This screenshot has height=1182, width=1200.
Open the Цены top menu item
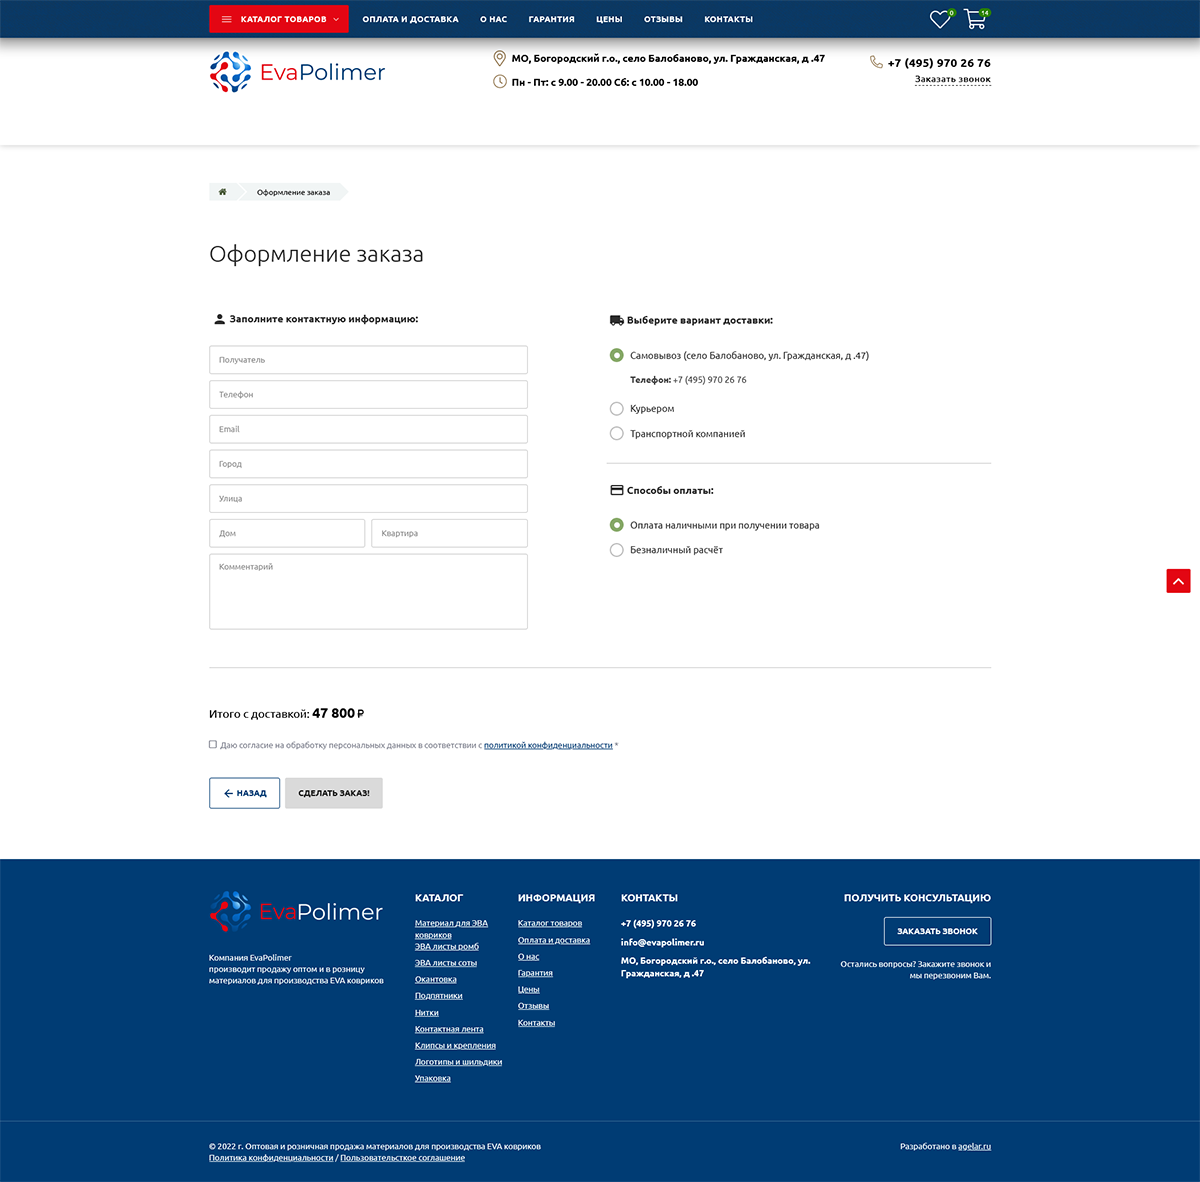(609, 19)
